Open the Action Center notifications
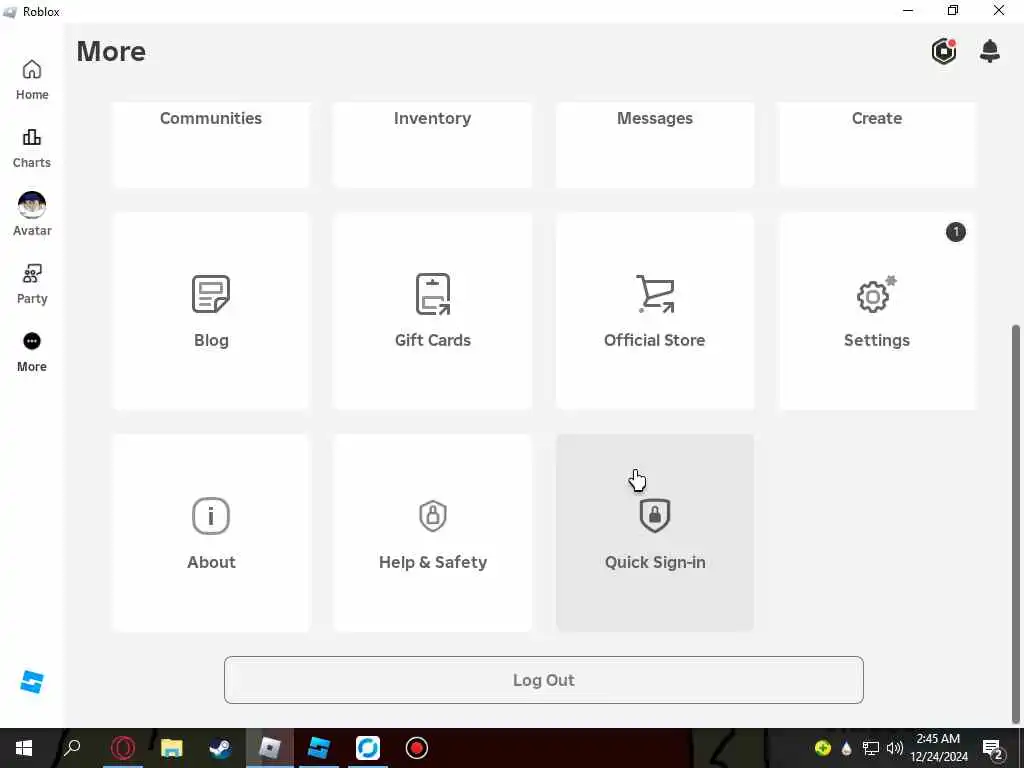Viewport: 1024px width, 768px height. coord(993,748)
